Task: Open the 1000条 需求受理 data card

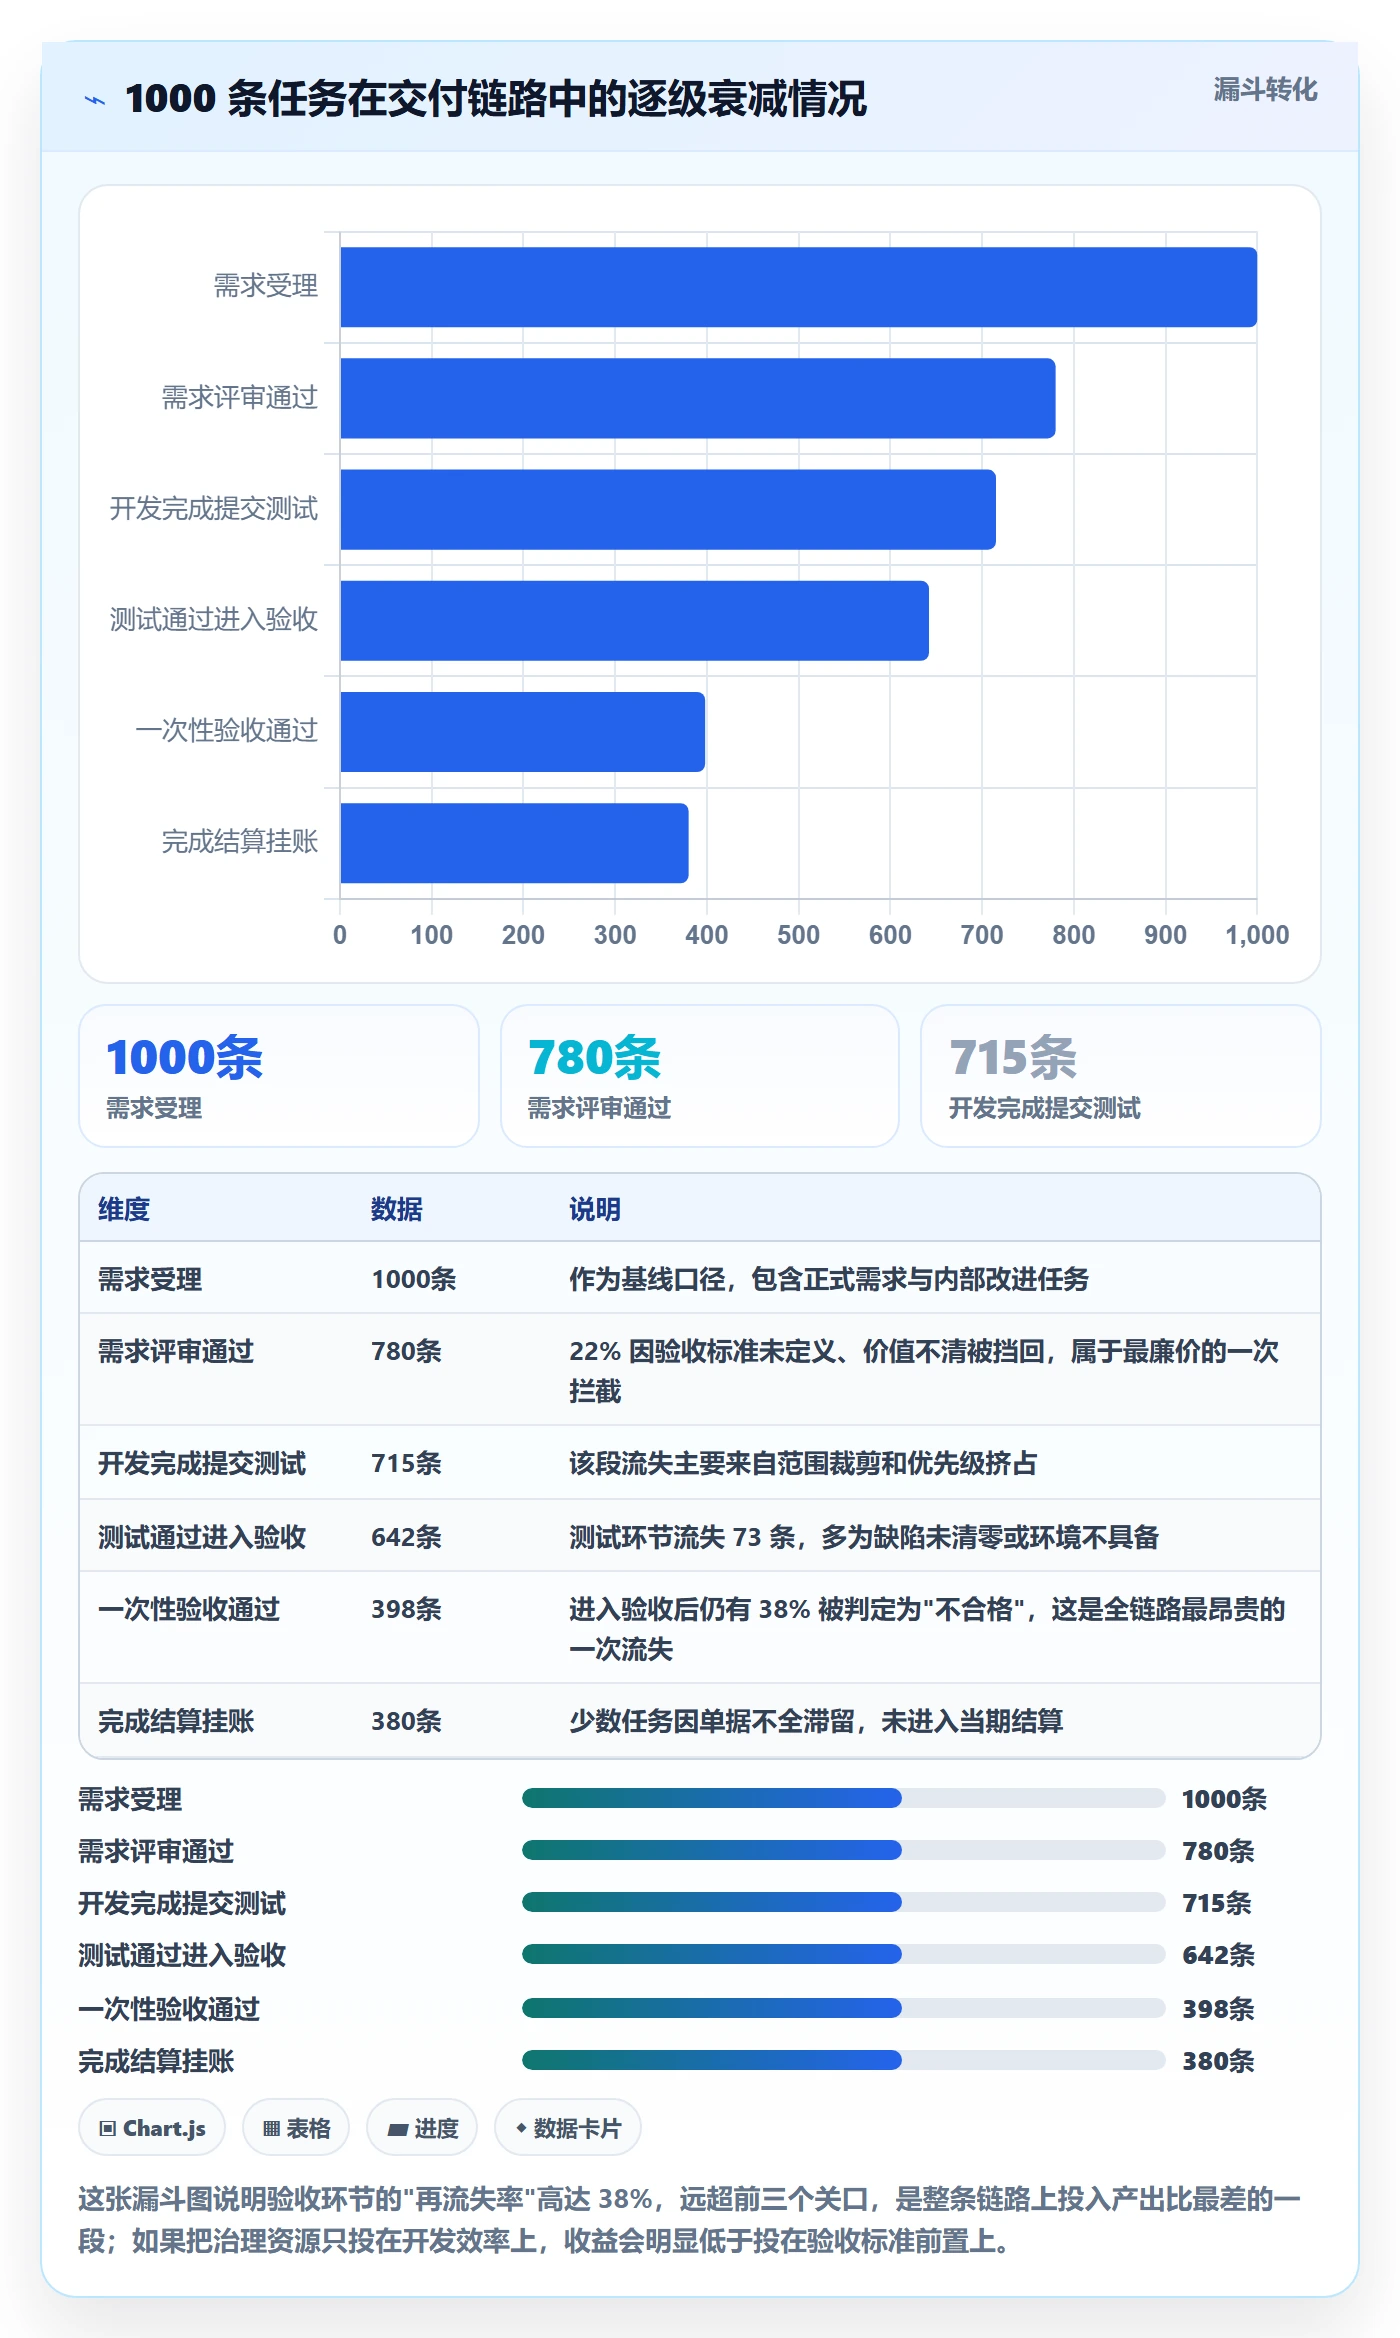Action: point(279,1076)
